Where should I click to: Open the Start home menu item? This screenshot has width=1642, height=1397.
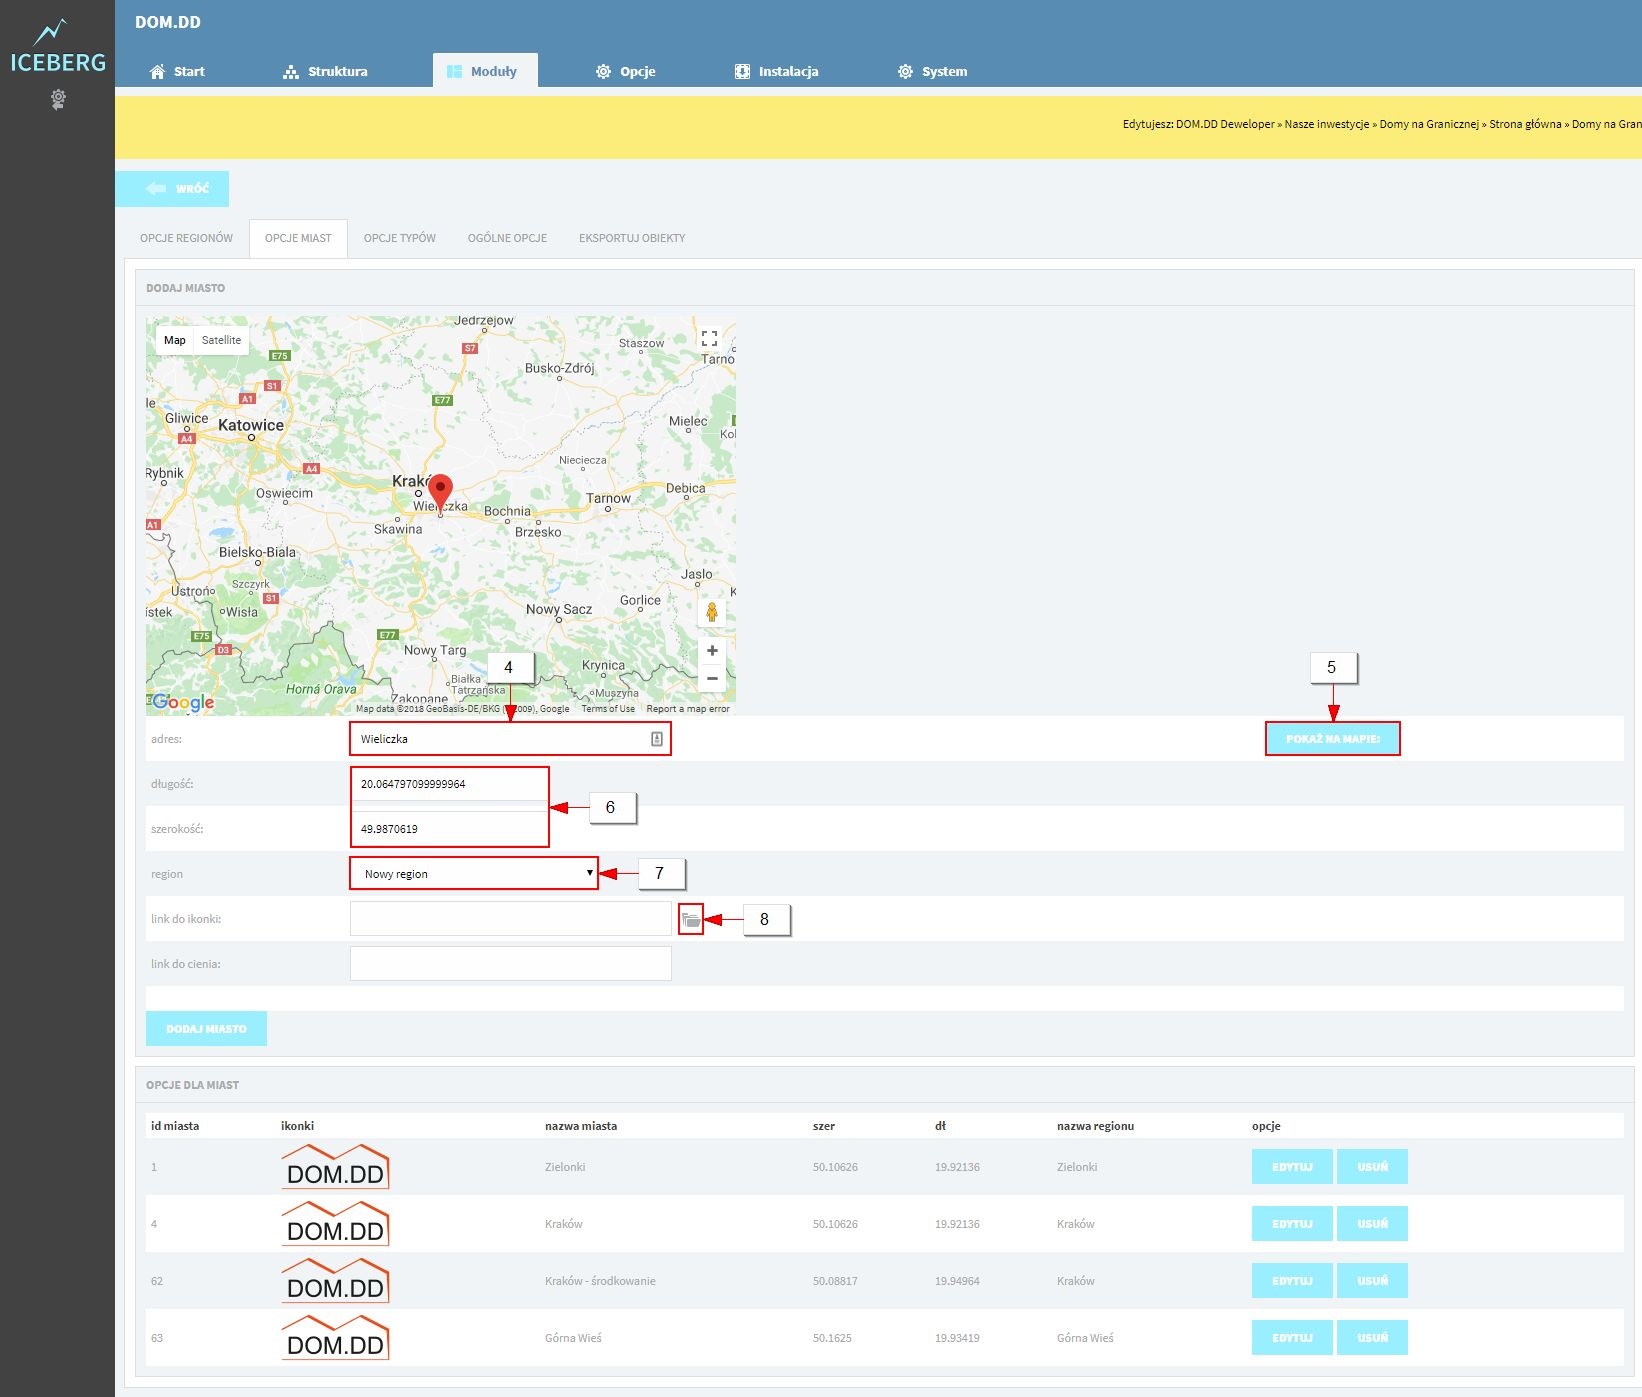[177, 71]
